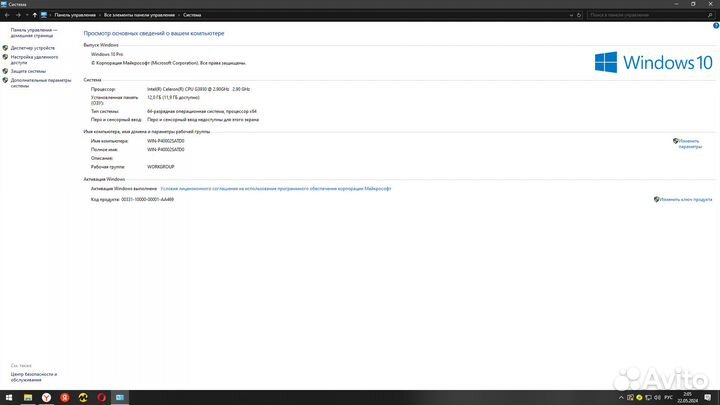Open 'Защита системы' link
The width and height of the screenshot is (720, 405).
point(28,71)
